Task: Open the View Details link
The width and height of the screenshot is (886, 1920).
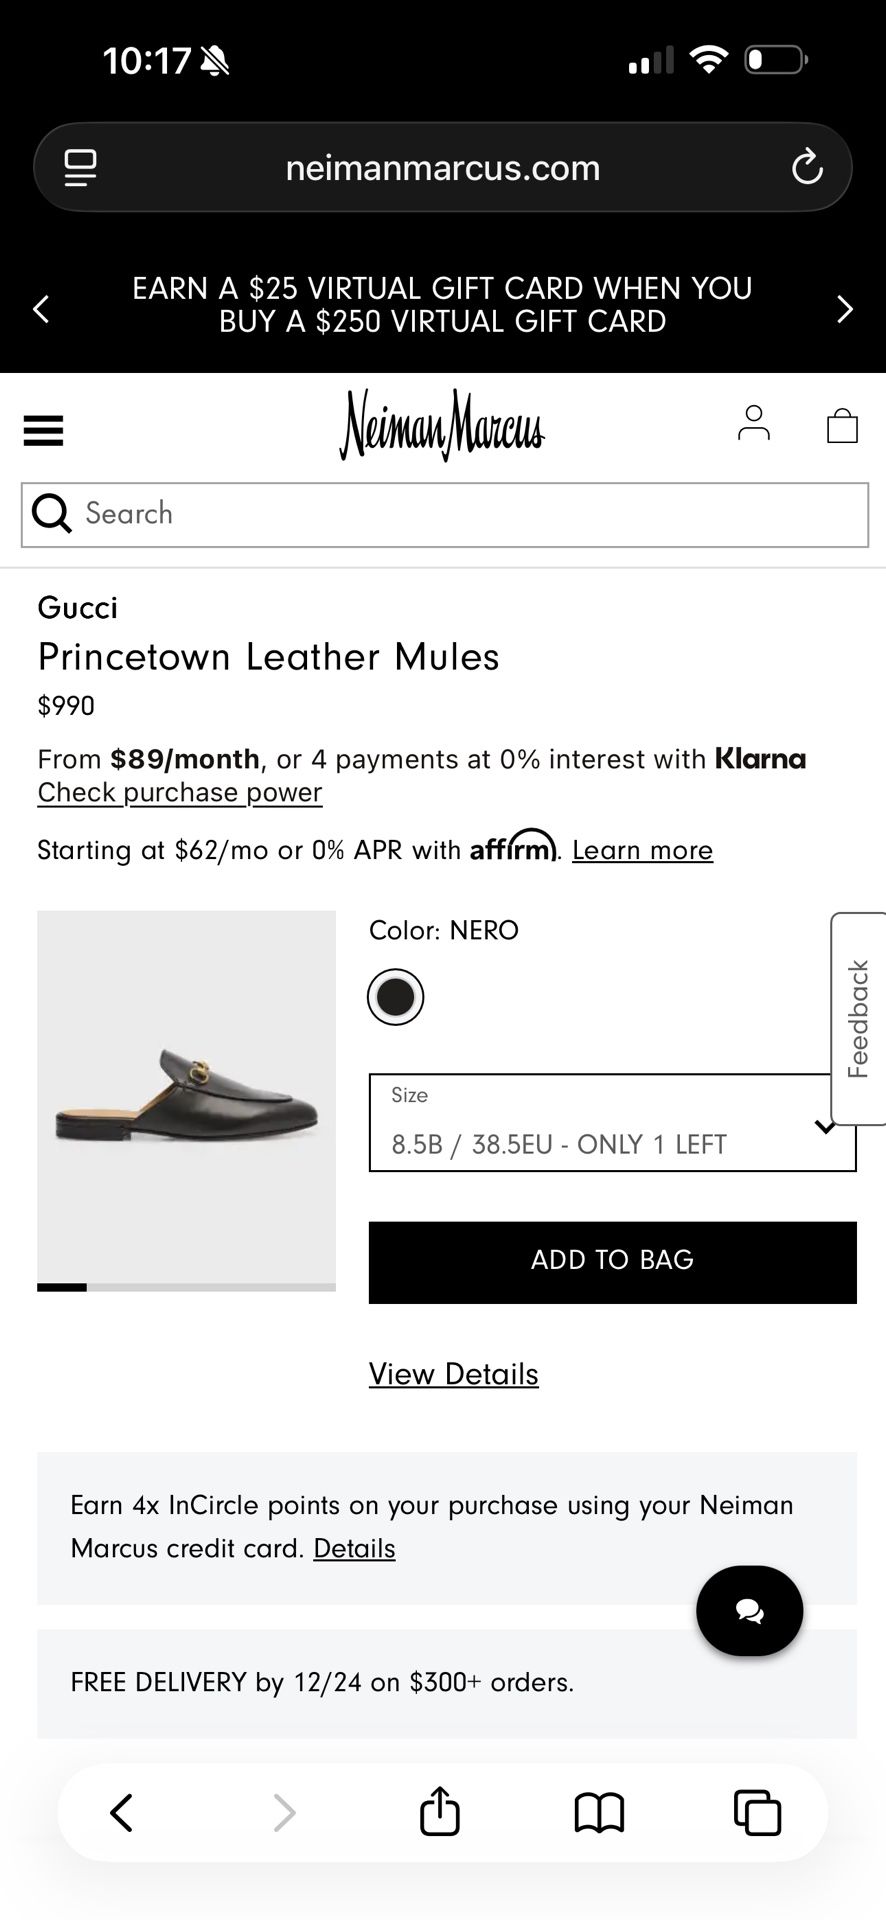Action: point(453,1374)
